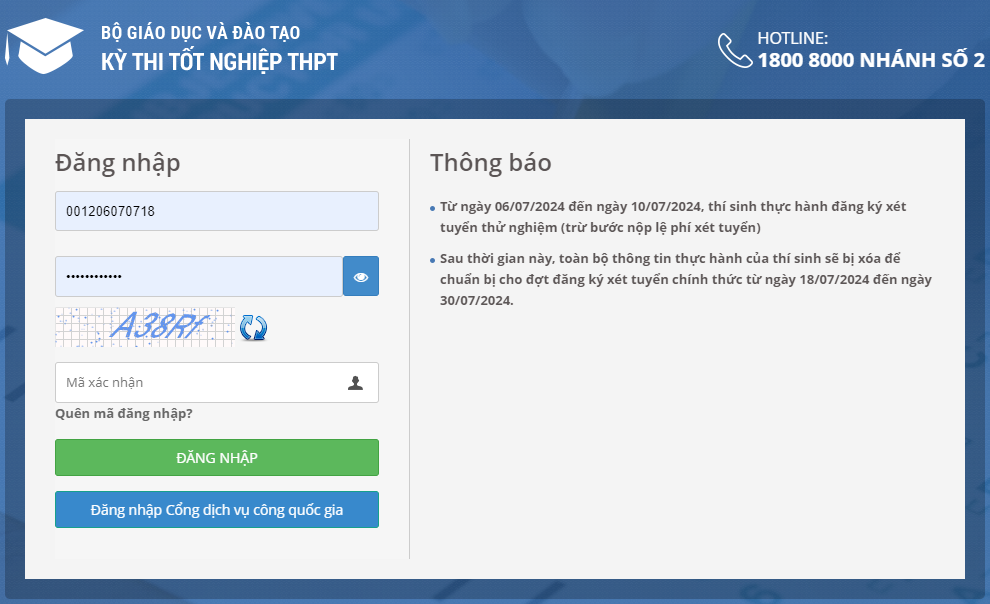Click the notice starting Từ ngày 06/07/2024
Viewport: 990px width, 604px height.
672,216
